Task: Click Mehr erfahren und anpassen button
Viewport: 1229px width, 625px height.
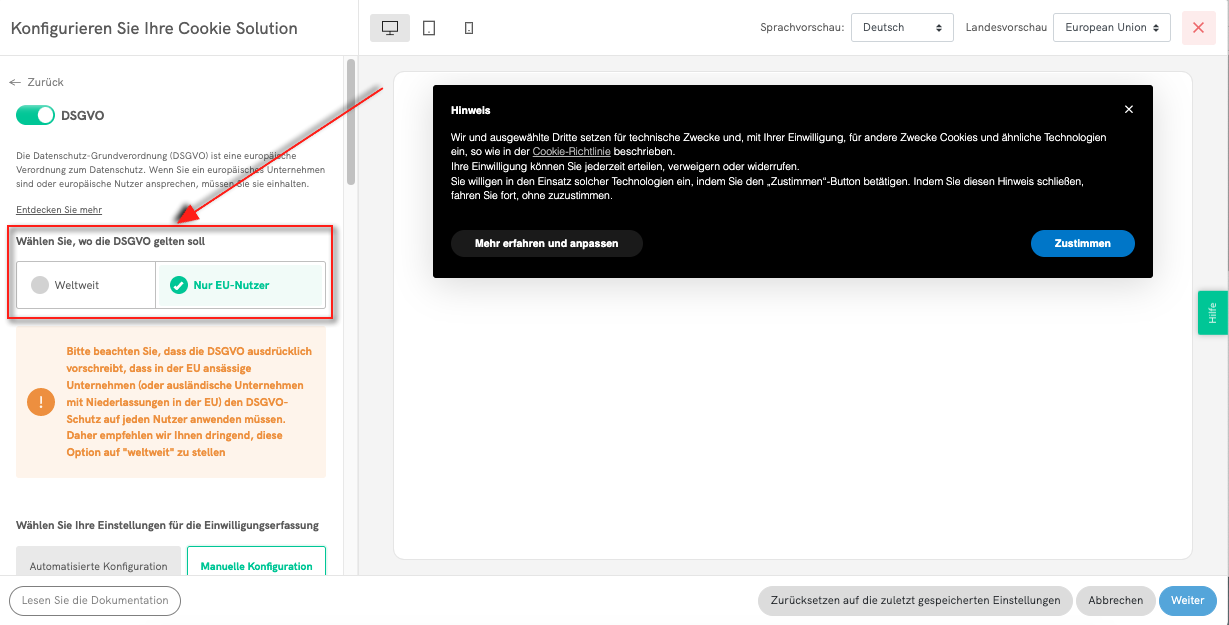Action: [546, 243]
